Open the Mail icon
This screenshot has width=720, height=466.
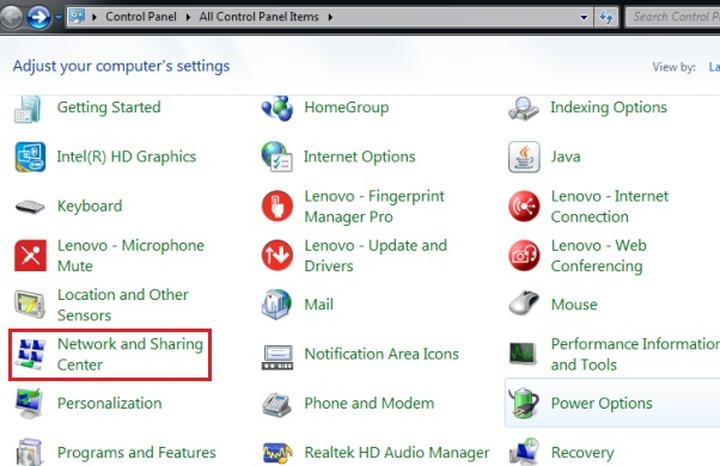tap(276, 304)
